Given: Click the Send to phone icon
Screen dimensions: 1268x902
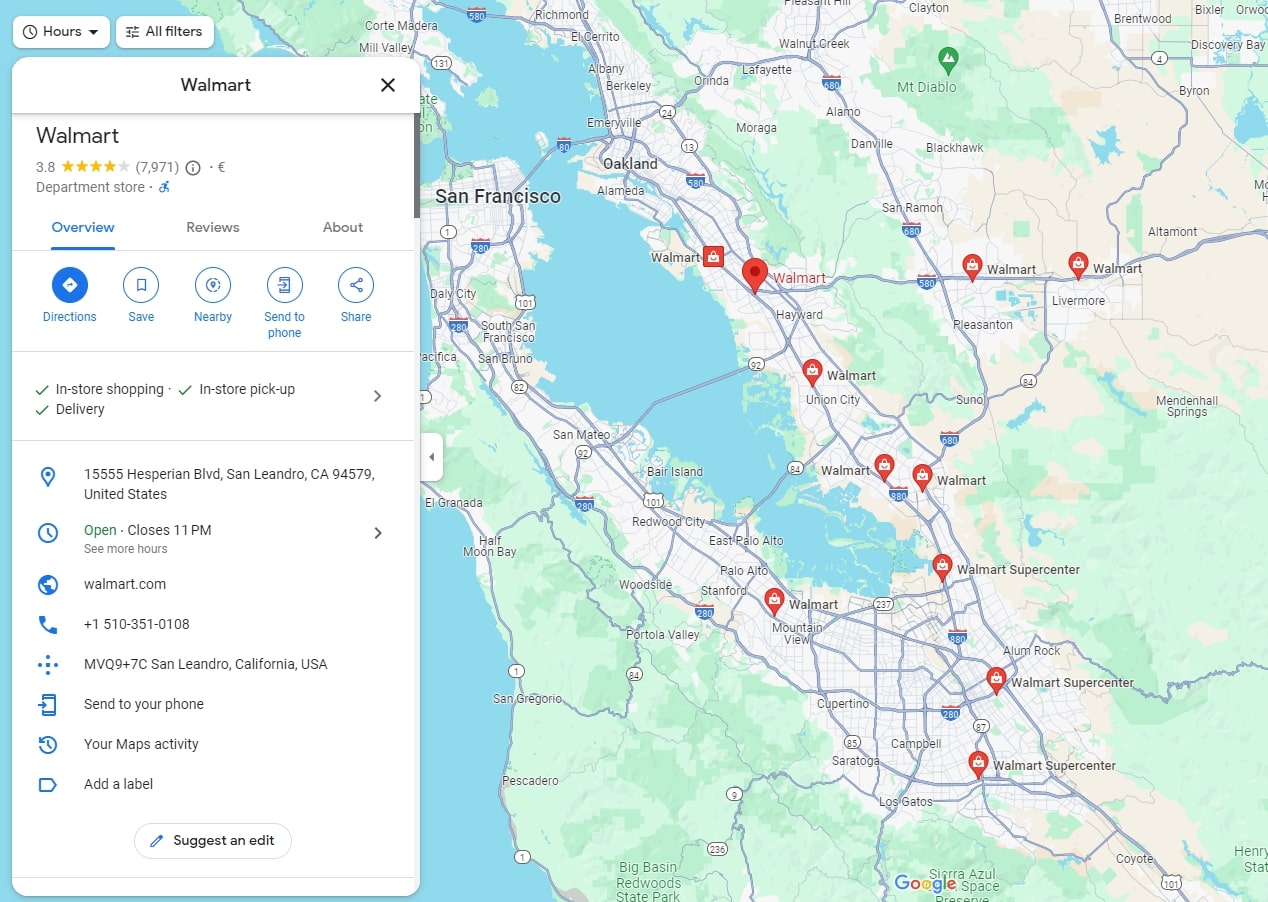Looking at the screenshot, I should coord(284,285).
